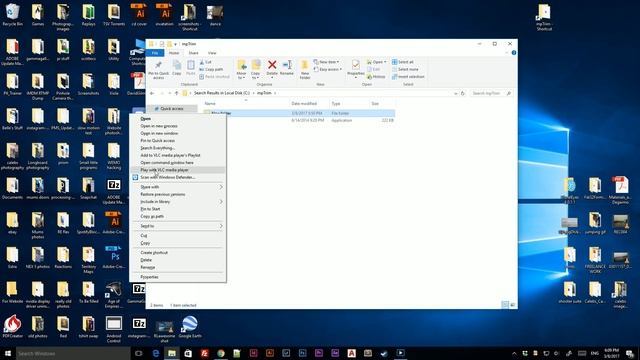Open the Windows Start button

[8, 353]
